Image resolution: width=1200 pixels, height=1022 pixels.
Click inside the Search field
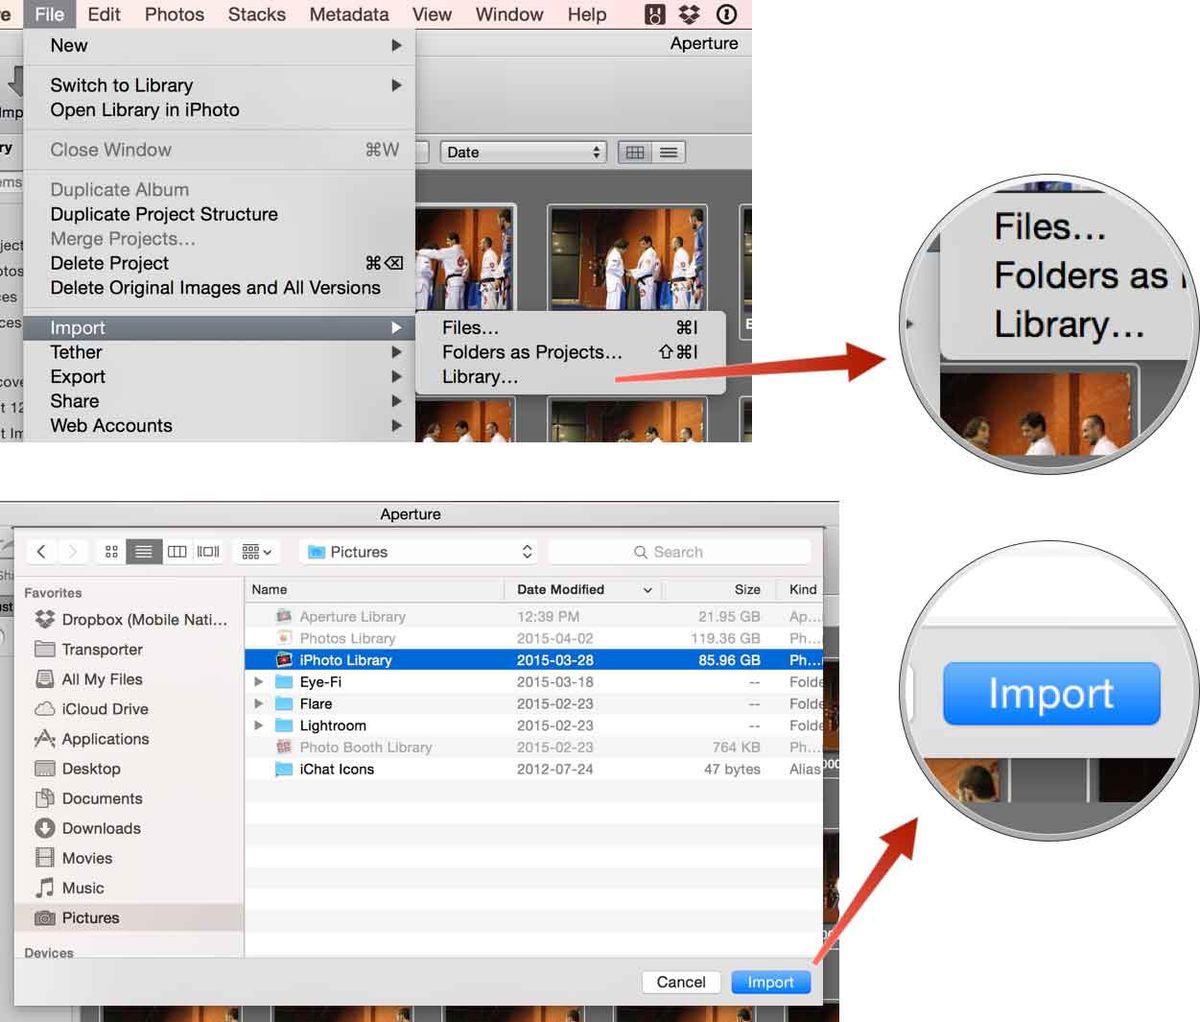pos(680,551)
